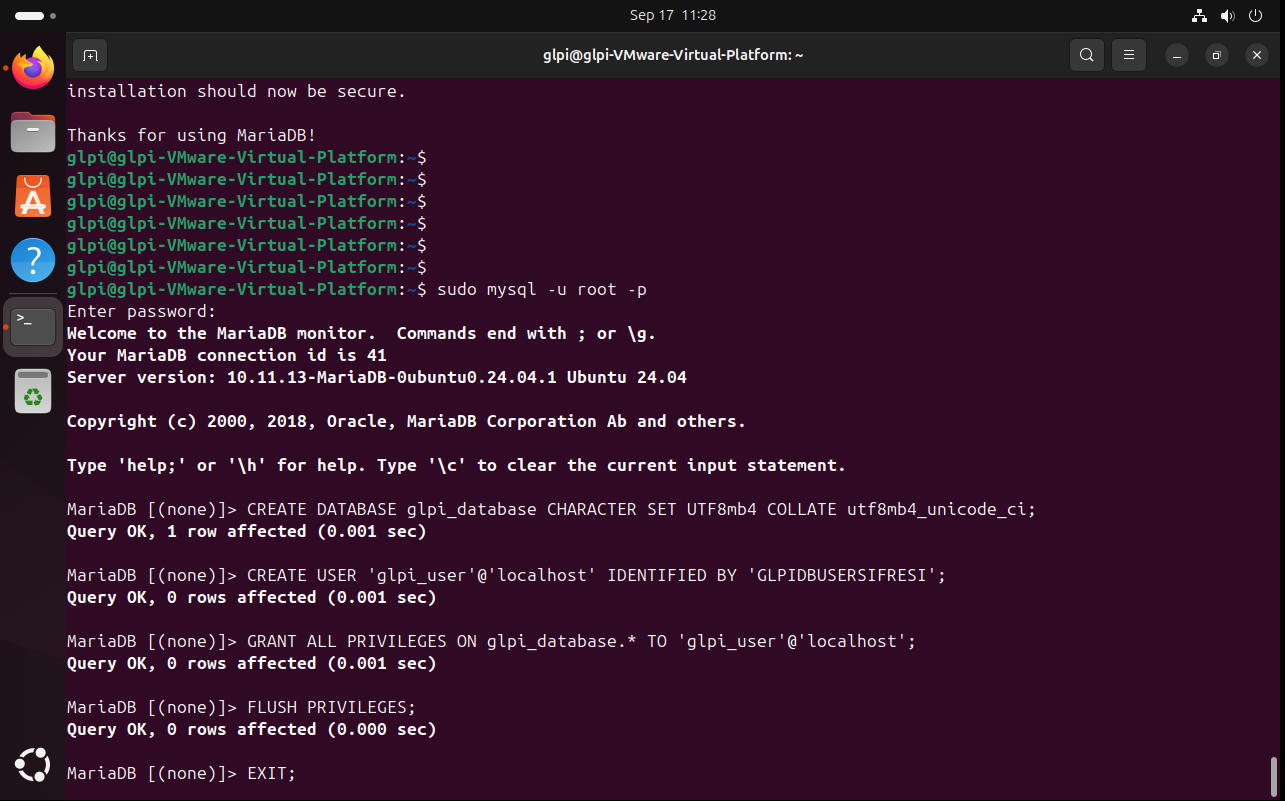1285x801 pixels.
Task: Open the Trash from the dock
Action: [33, 391]
